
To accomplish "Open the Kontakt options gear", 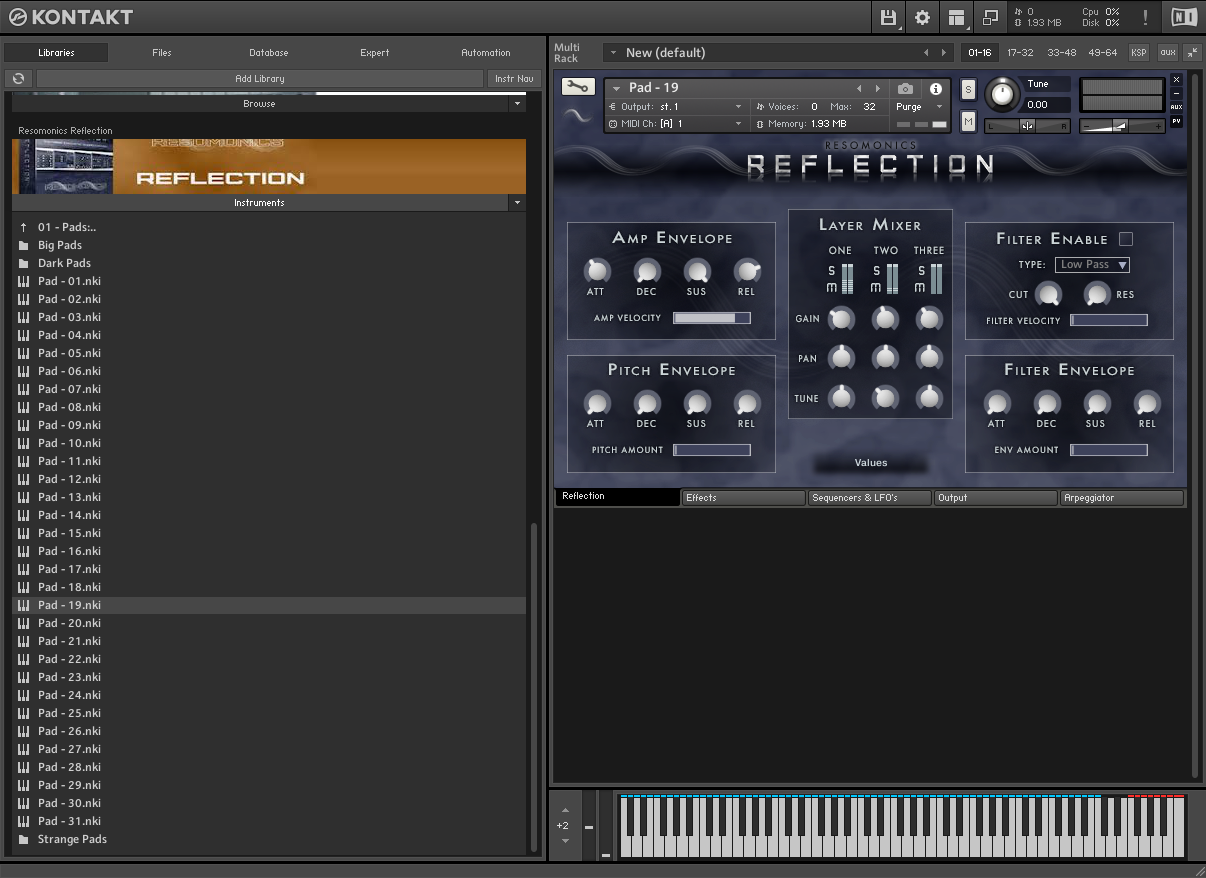I will coord(922,17).
